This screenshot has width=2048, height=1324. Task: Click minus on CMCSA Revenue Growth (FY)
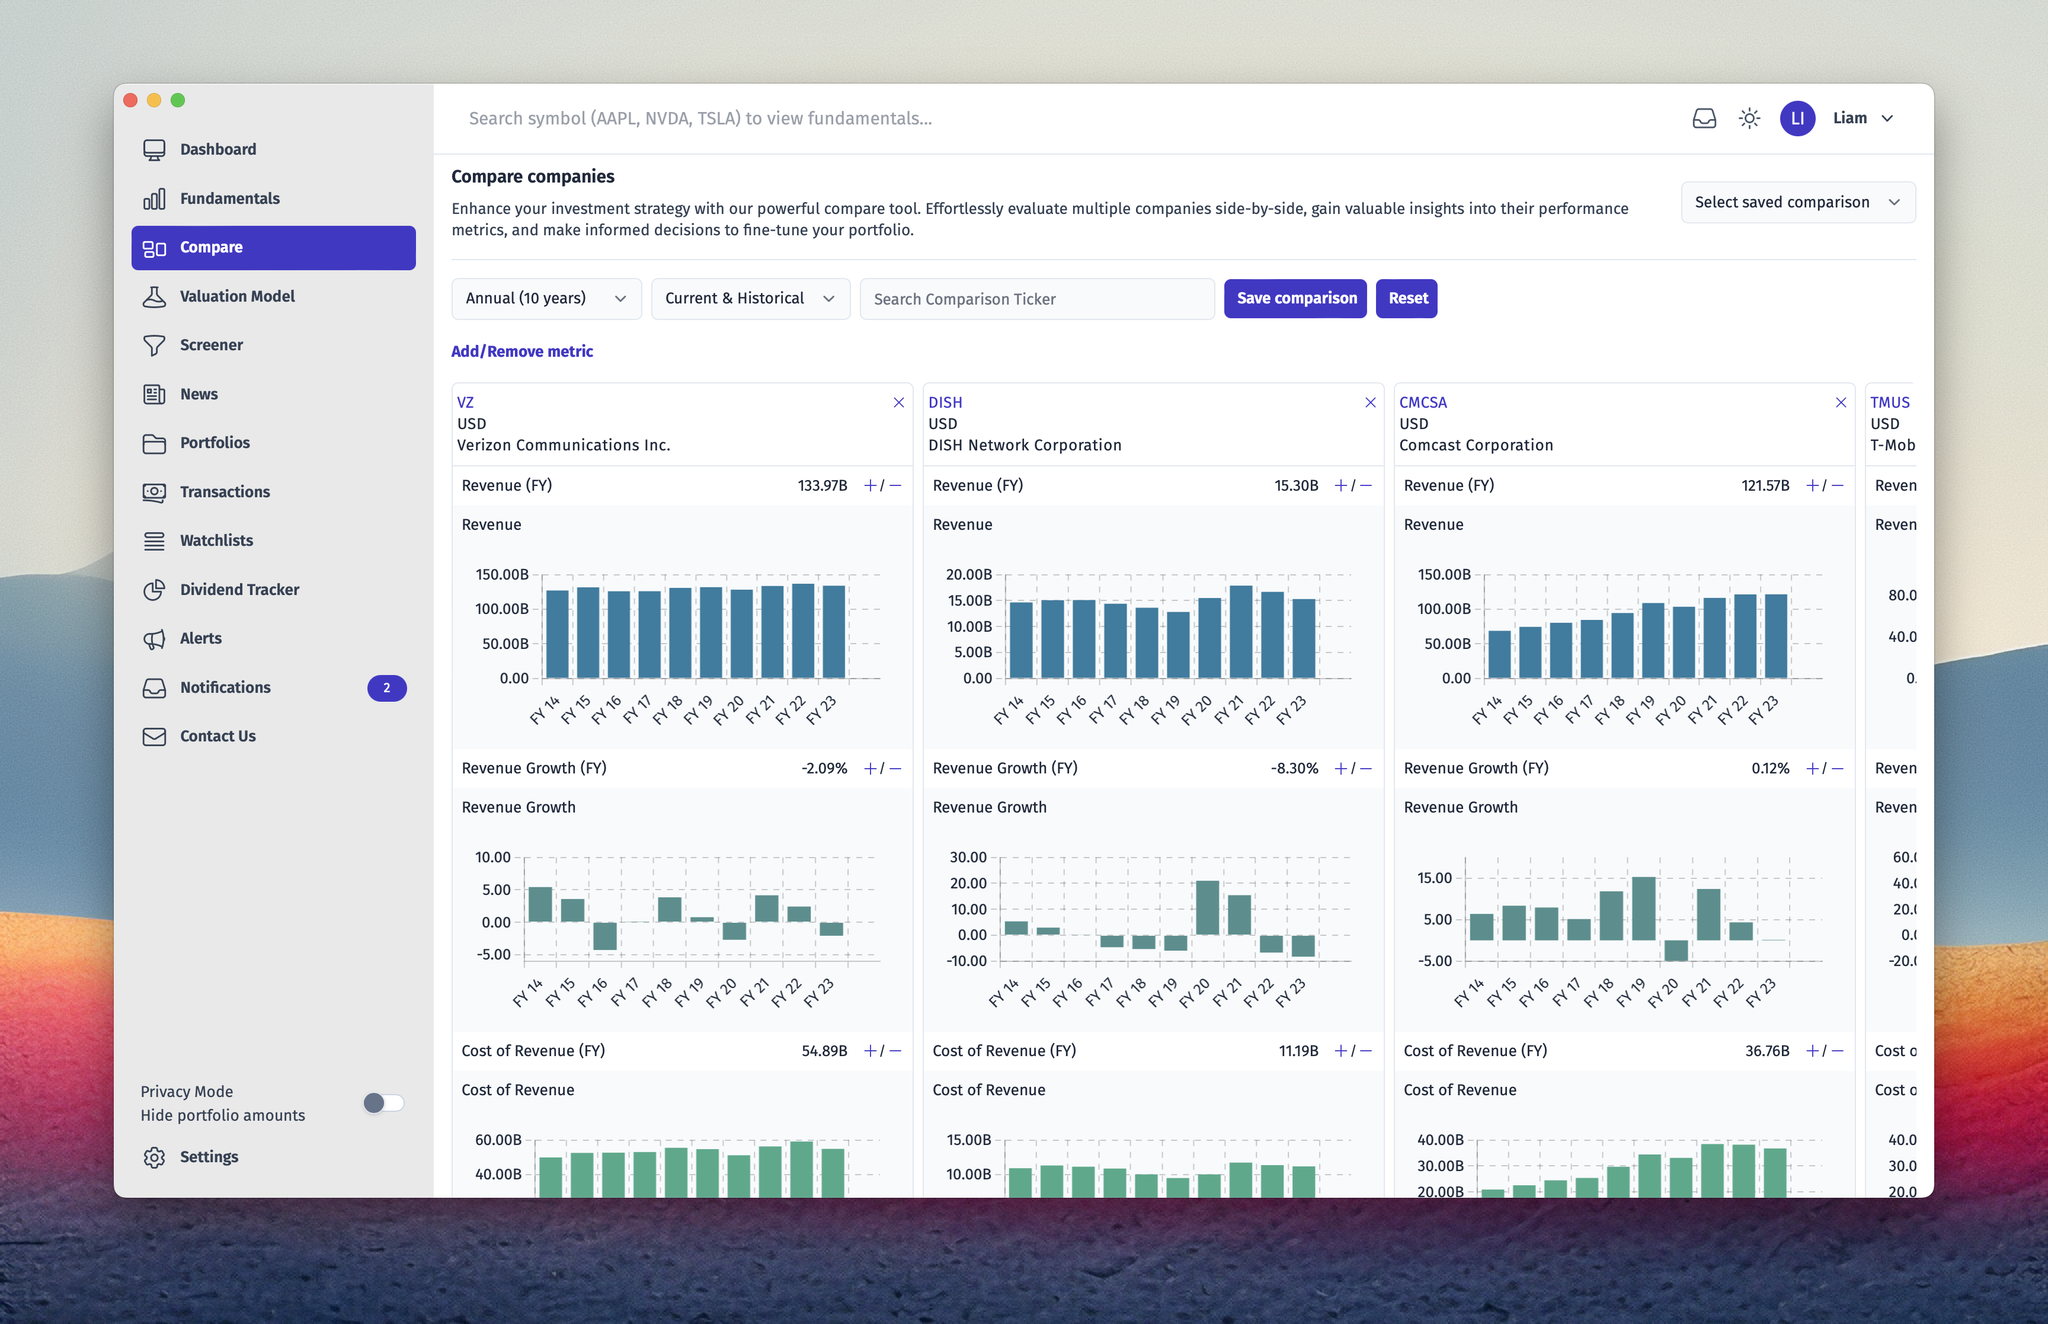tap(1837, 769)
